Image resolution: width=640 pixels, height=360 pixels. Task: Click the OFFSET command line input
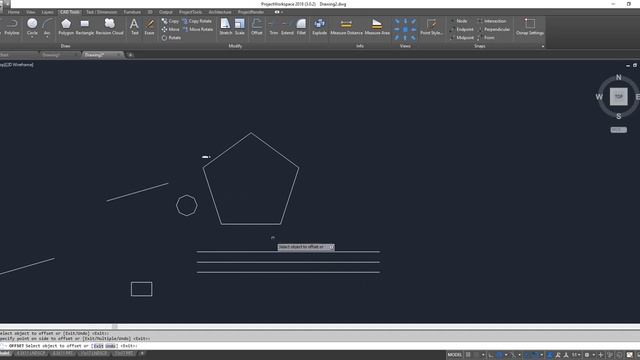(x=320, y=346)
